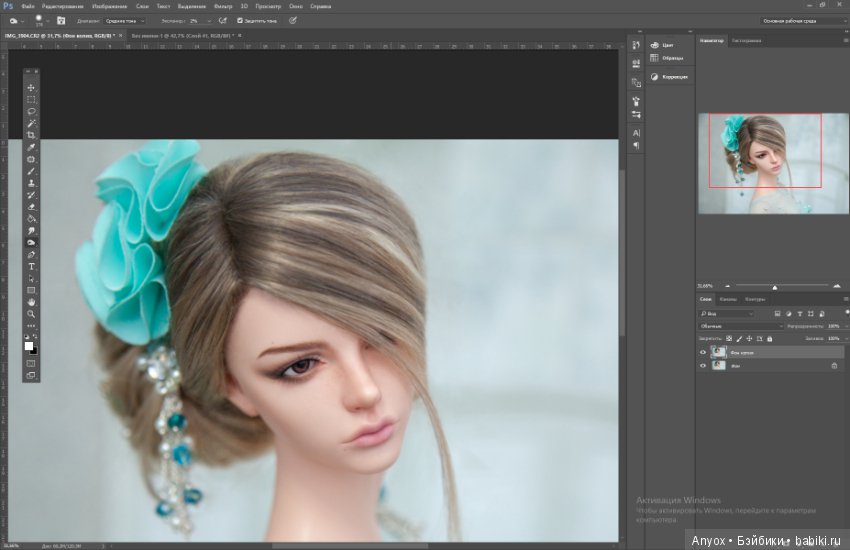Select the Move tool
This screenshot has width=850, height=550.
(x=31, y=88)
